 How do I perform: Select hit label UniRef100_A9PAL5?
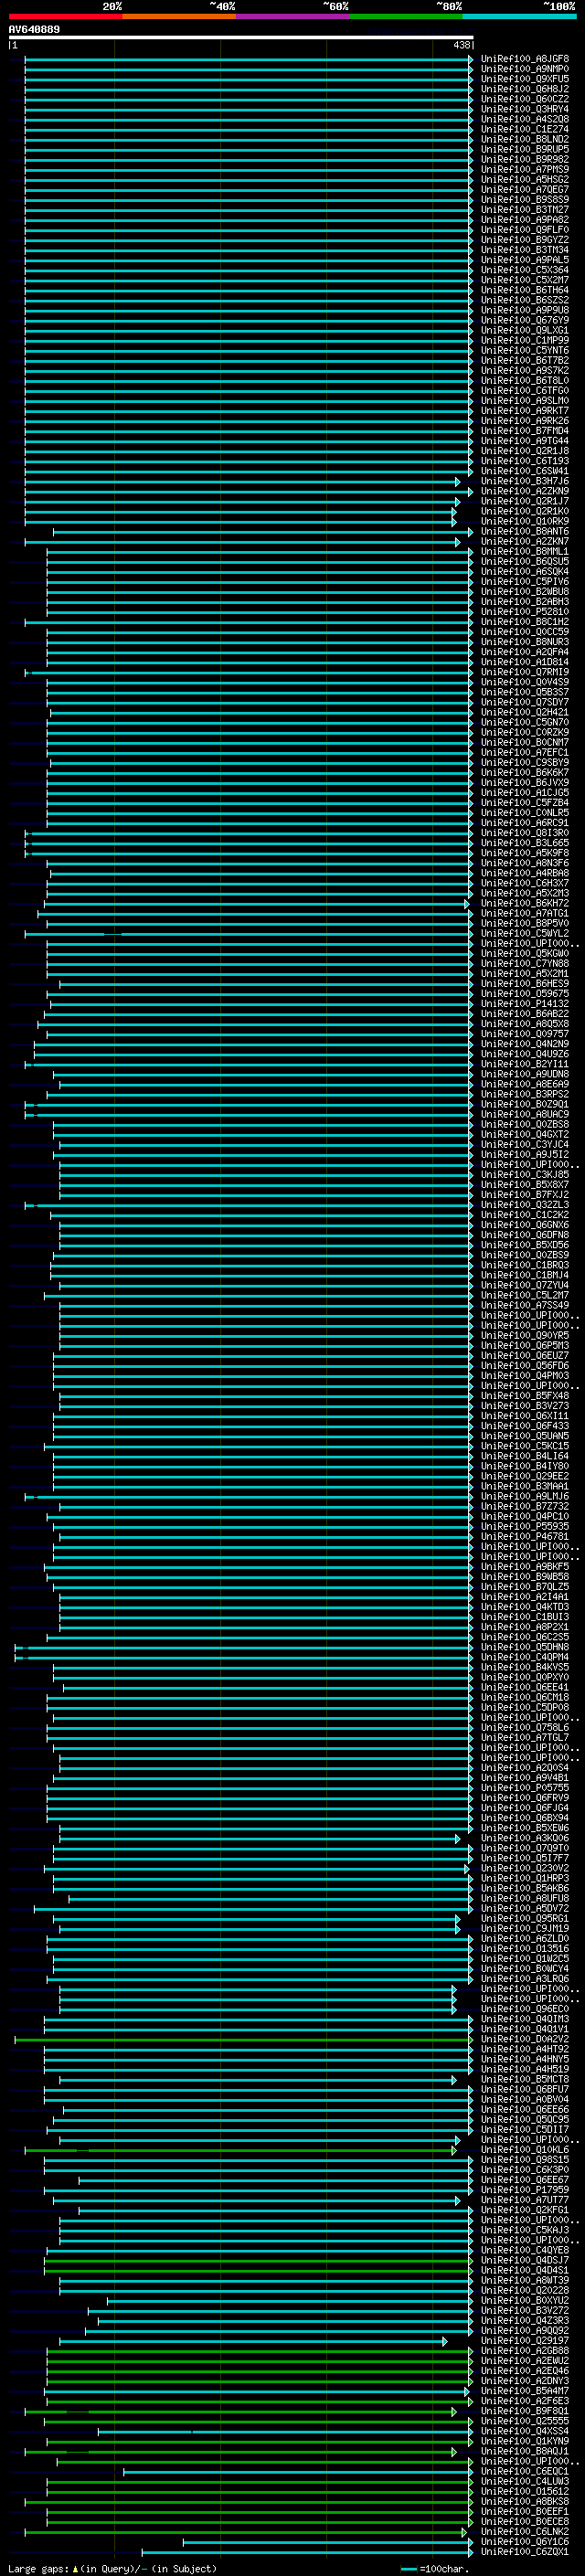pyautogui.click(x=525, y=260)
